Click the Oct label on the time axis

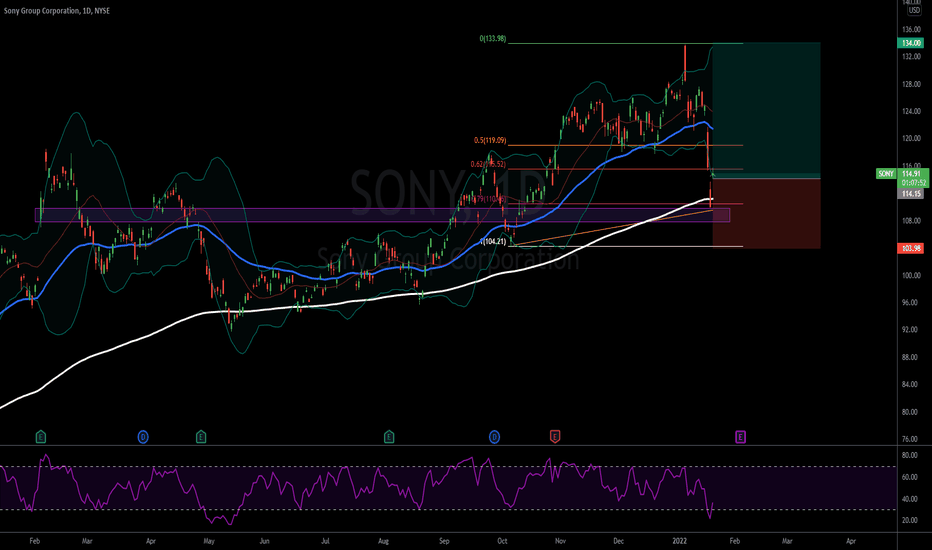pos(502,541)
